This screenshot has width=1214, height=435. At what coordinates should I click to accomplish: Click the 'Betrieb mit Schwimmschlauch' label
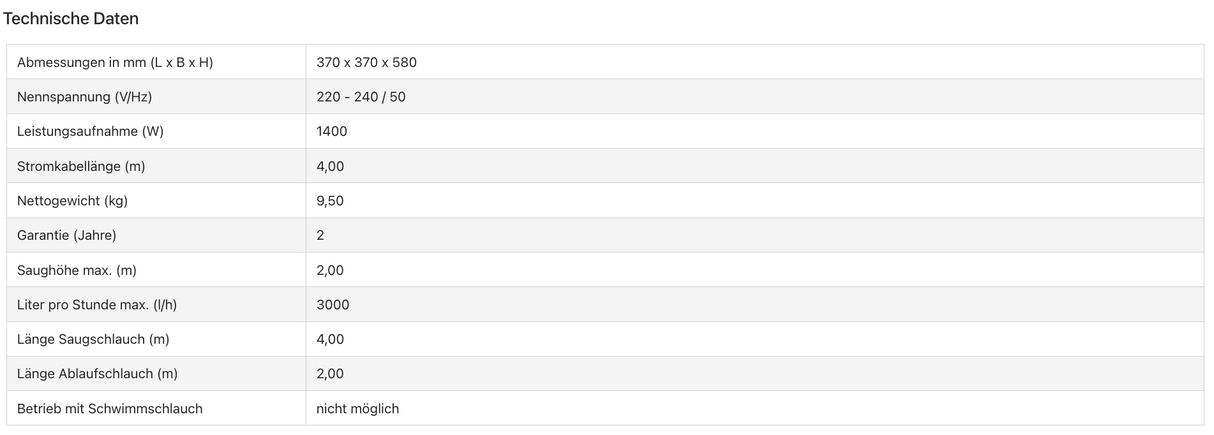coord(110,408)
